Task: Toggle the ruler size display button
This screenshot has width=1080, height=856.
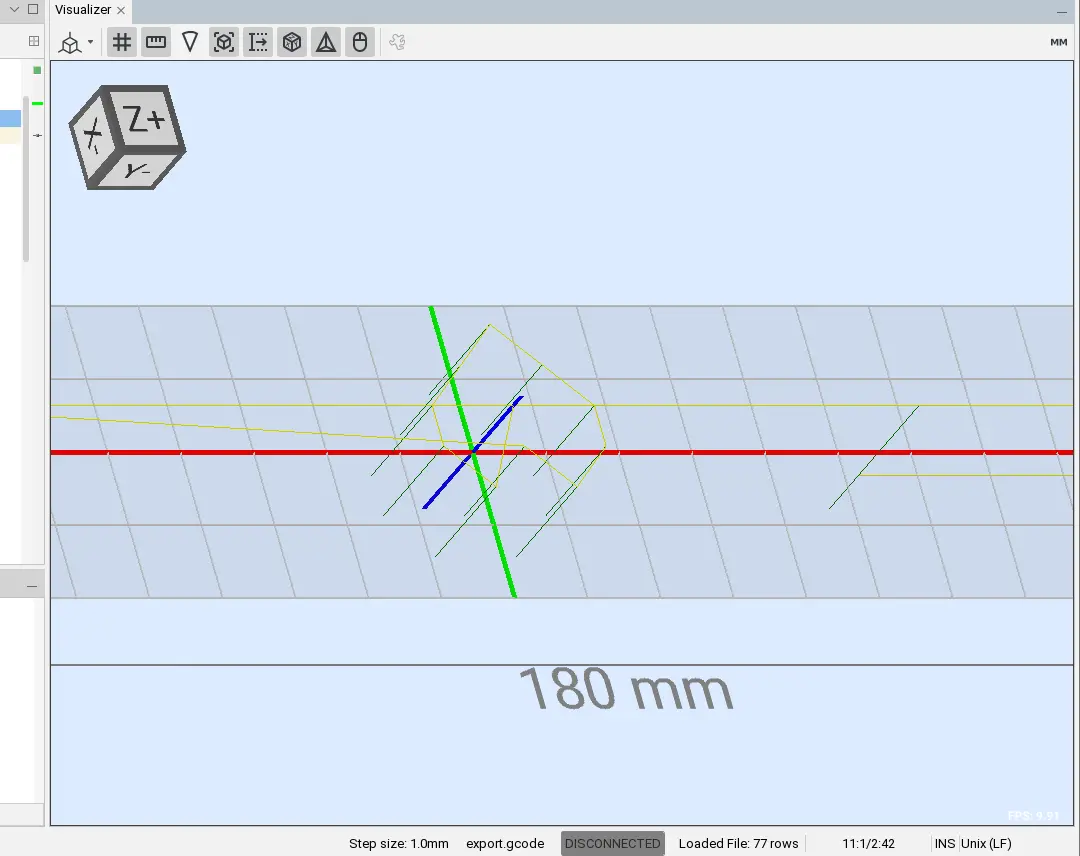Action: click(156, 42)
